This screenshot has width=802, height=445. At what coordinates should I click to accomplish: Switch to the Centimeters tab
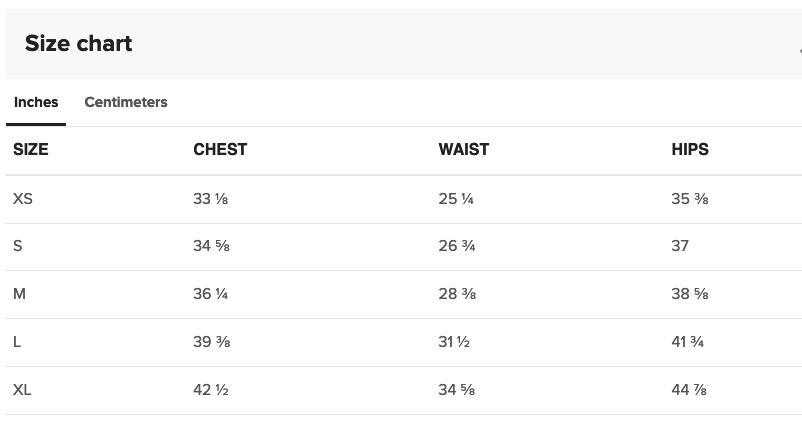(x=126, y=102)
